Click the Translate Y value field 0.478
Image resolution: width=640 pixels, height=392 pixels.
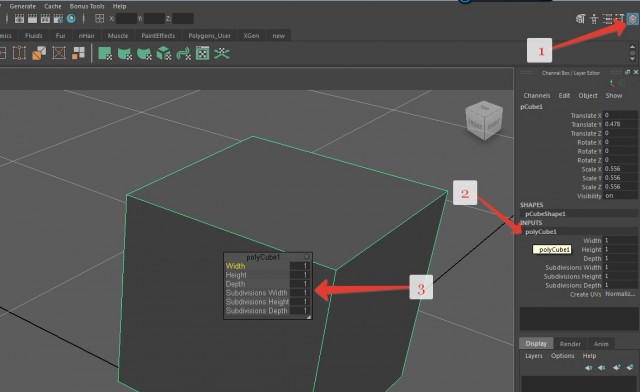(620, 124)
